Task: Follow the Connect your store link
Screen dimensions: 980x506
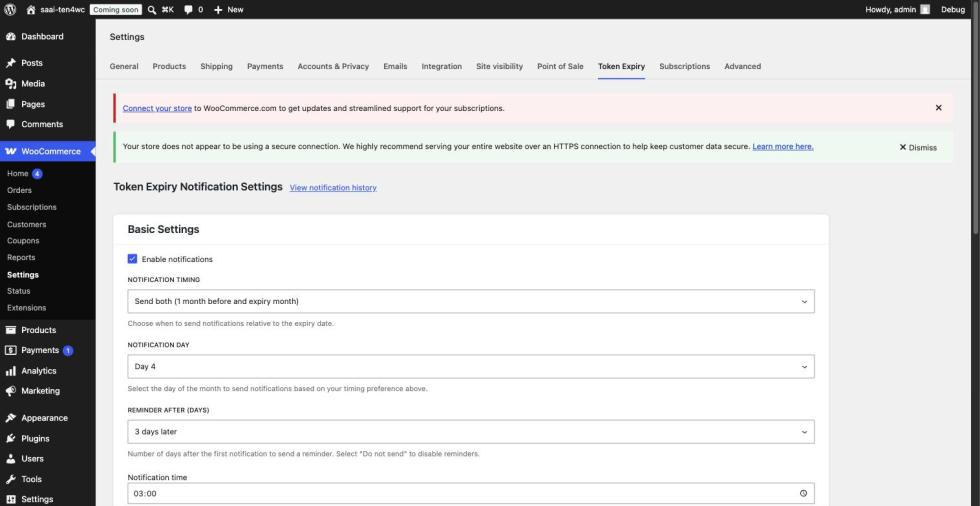Action: [157, 108]
